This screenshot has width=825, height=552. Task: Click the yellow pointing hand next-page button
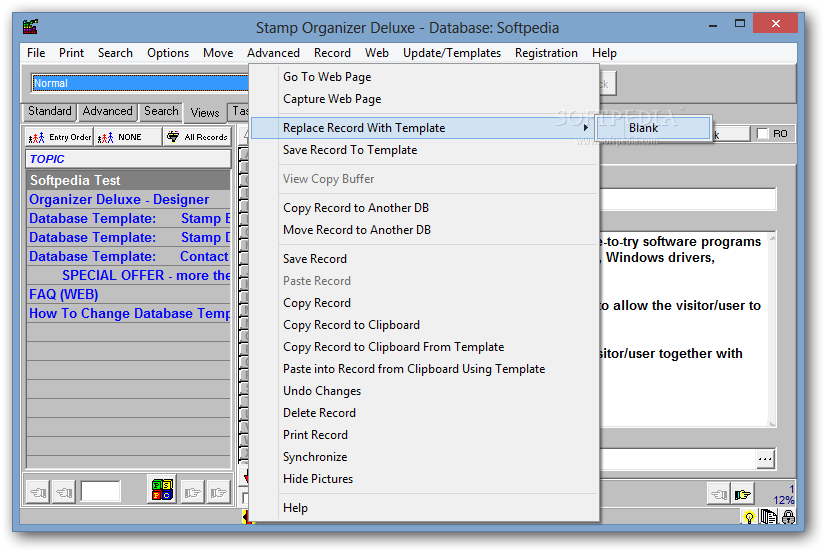pos(743,495)
